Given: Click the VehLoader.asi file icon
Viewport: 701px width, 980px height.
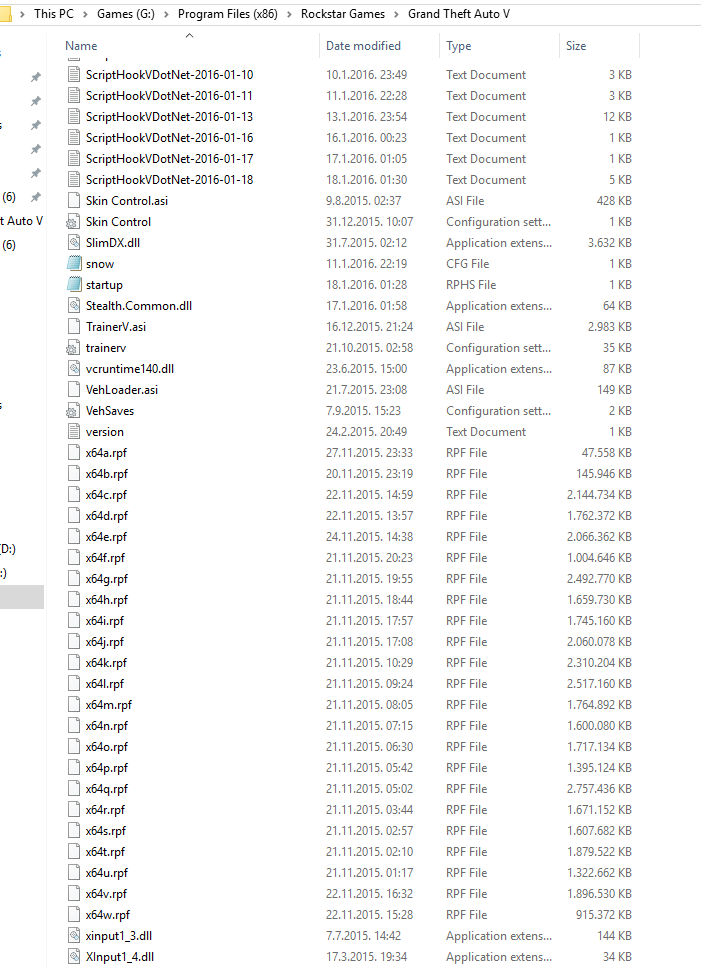Looking at the screenshot, I should tap(74, 389).
